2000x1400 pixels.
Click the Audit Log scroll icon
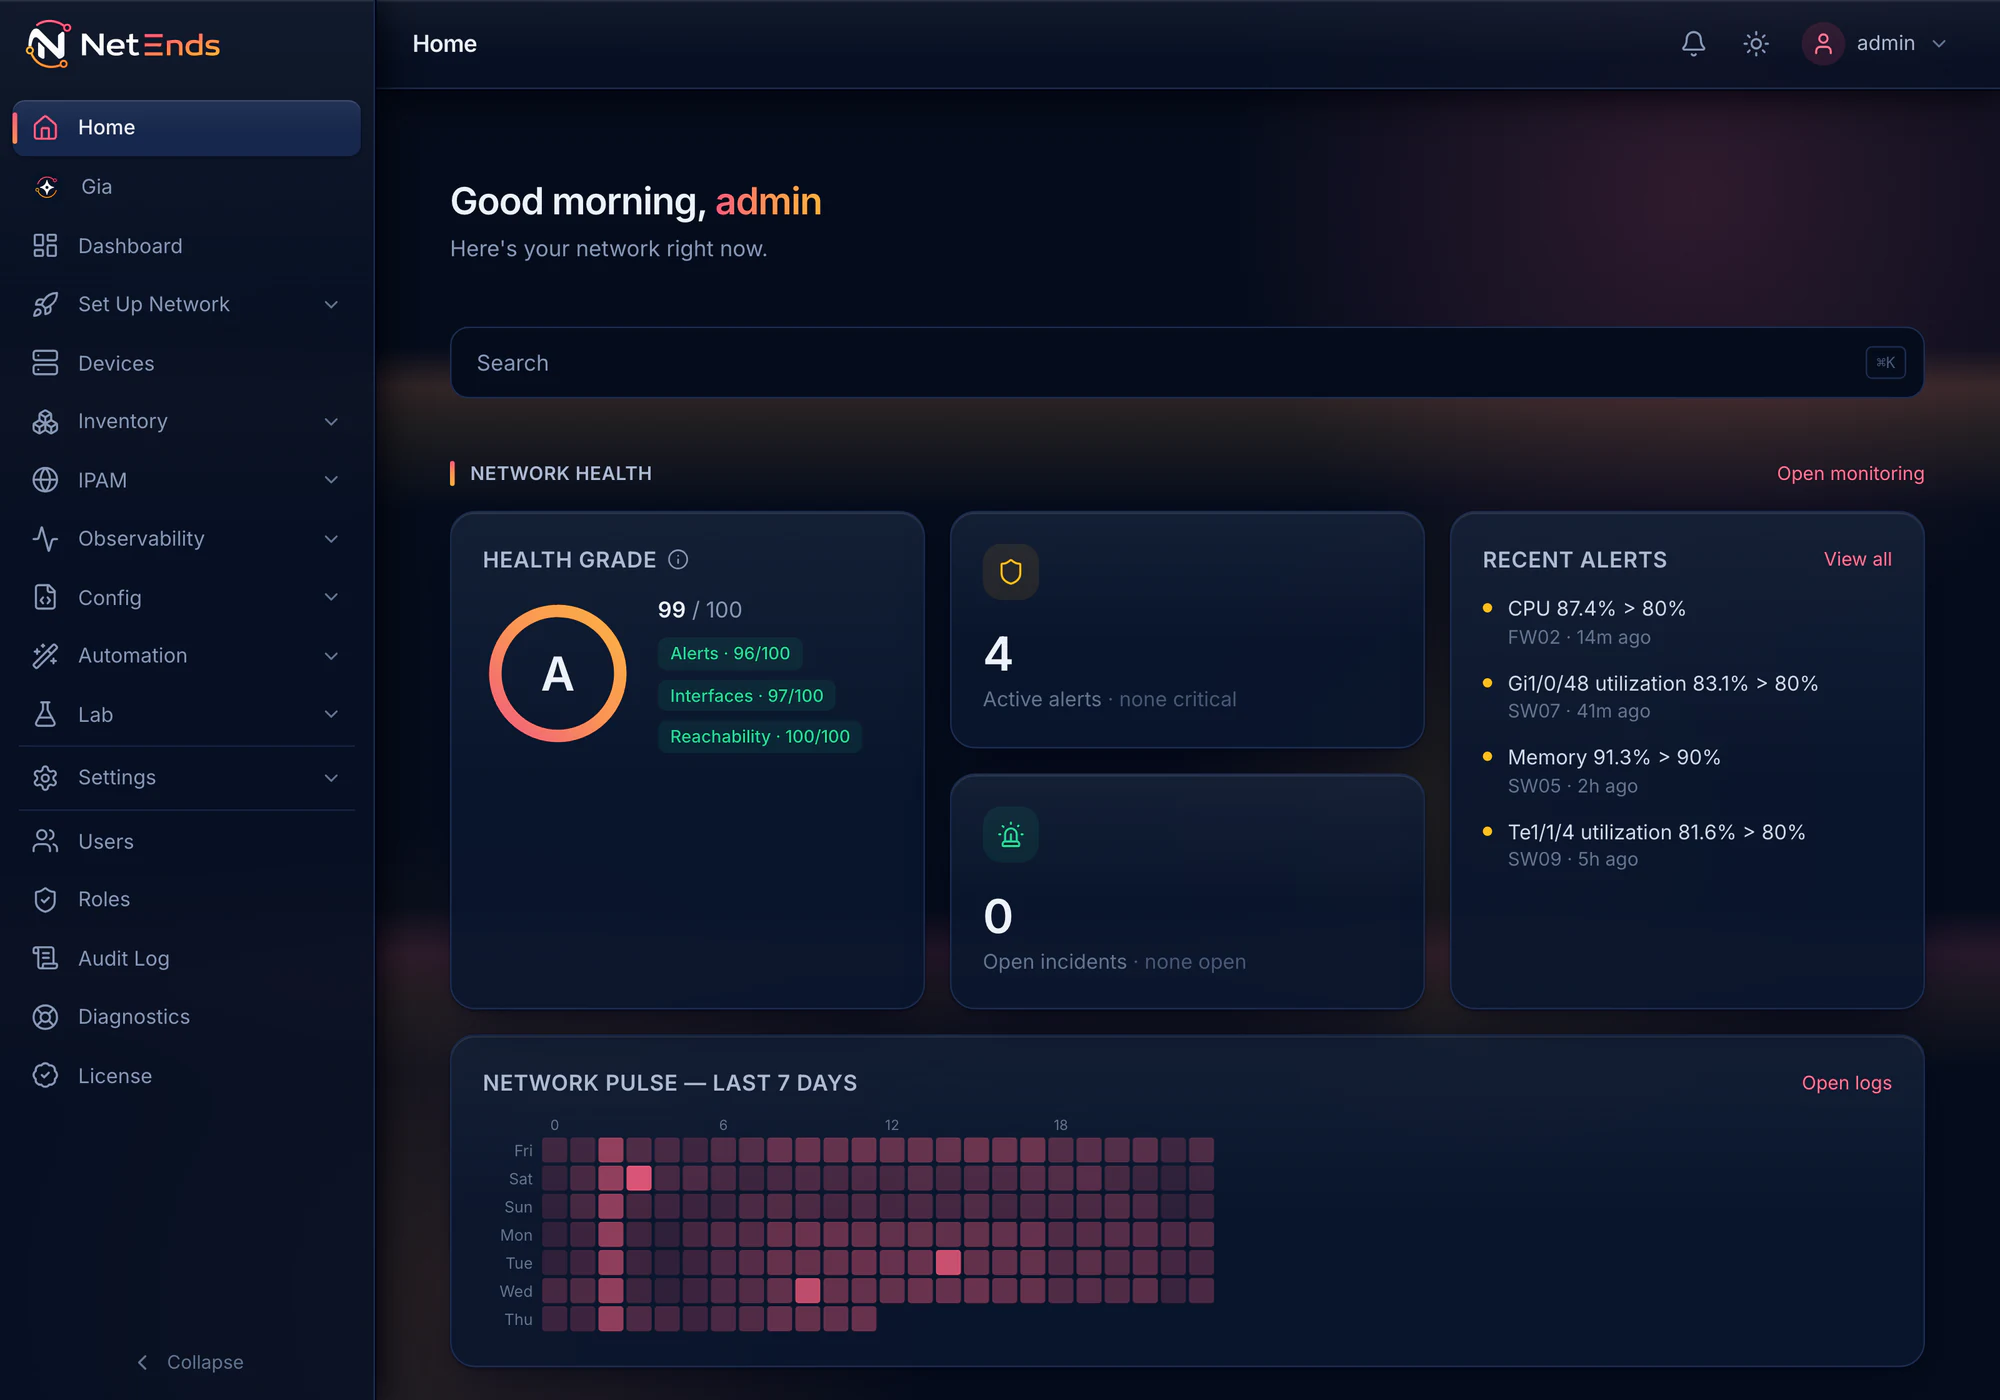[x=45, y=958]
